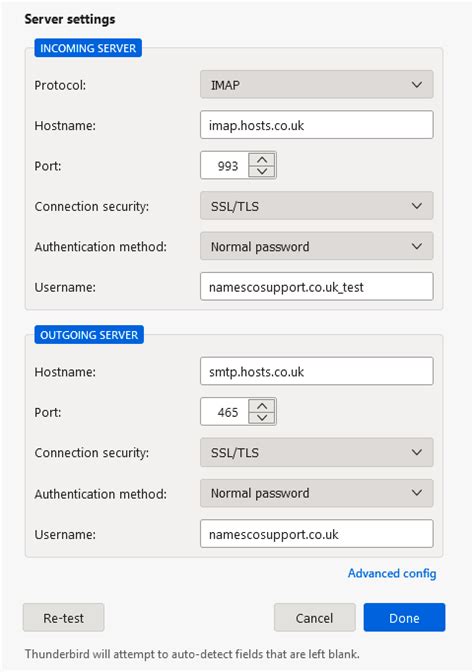Open outgoing Connection security SSL/TLS dropdown
Viewport: 474px width, 672px height.
(x=316, y=453)
